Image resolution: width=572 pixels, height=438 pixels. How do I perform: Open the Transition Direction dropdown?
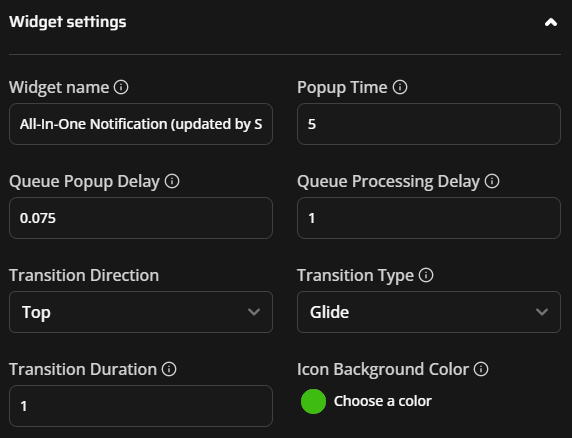click(141, 312)
